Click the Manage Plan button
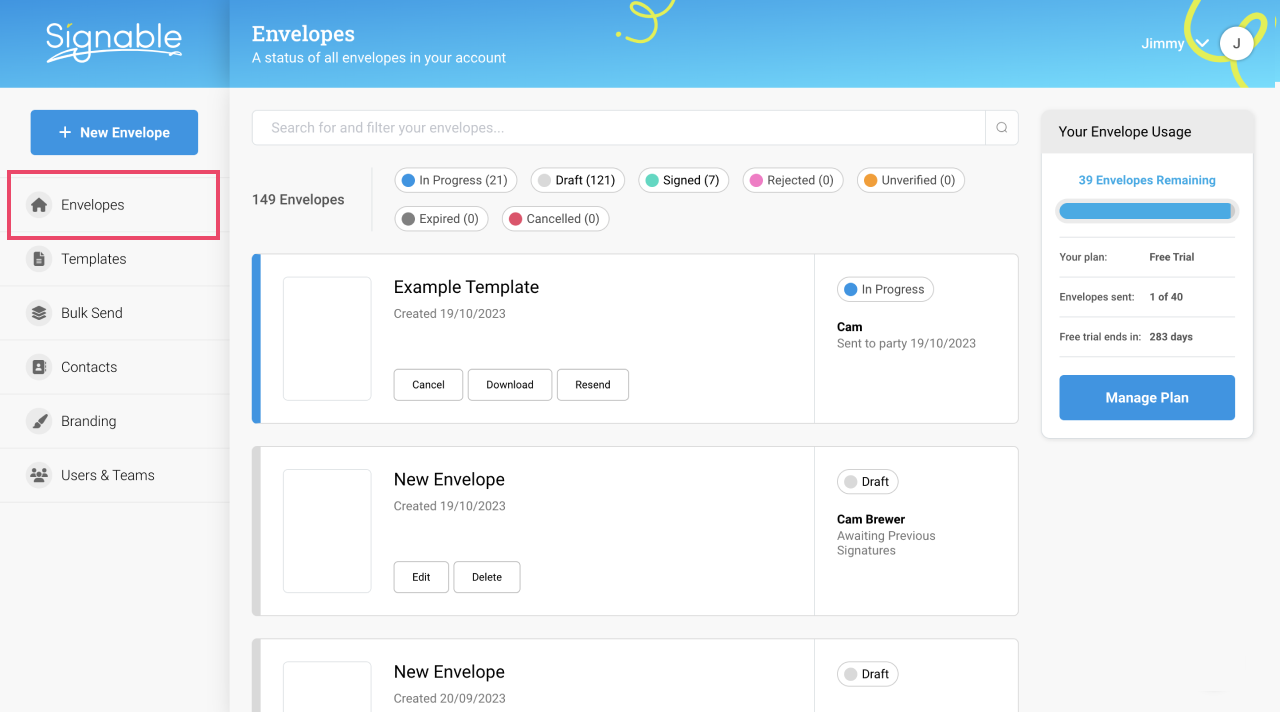 click(x=1147, y=398)
